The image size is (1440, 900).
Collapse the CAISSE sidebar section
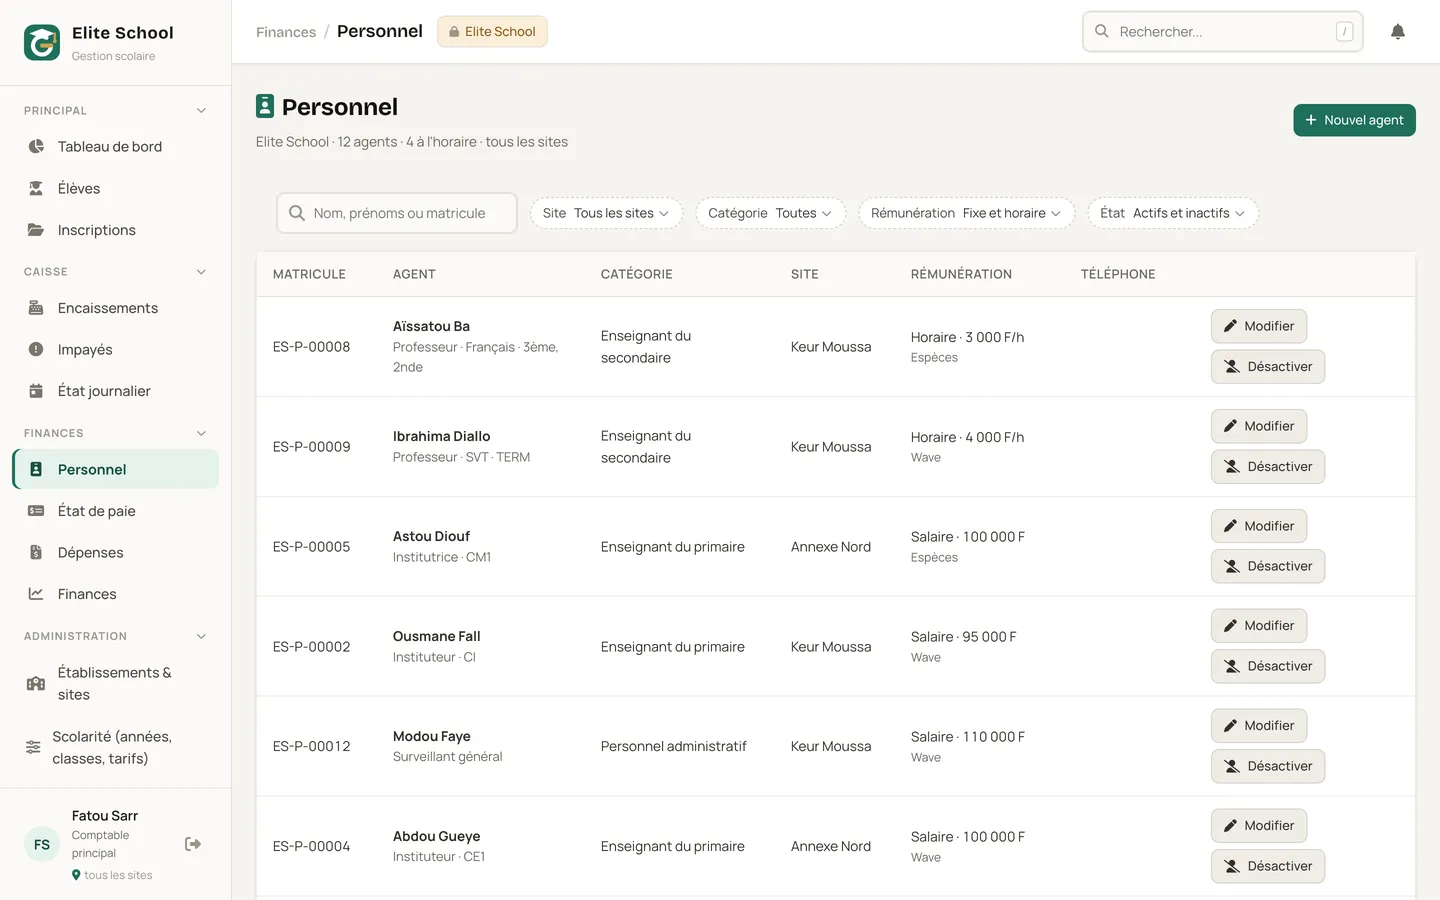click(x=201, y=272)
